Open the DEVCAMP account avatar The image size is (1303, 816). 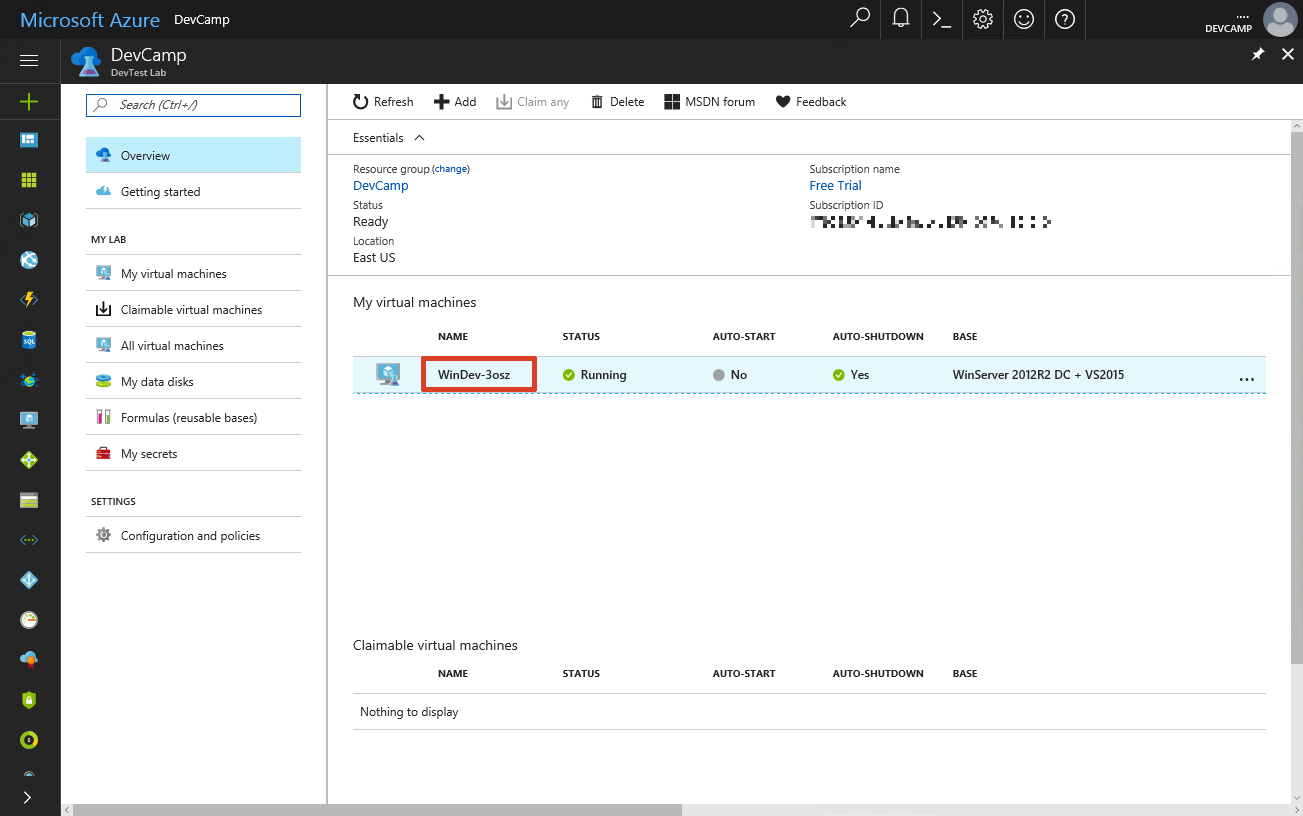pyautogui.click(x=1279, y=19)
